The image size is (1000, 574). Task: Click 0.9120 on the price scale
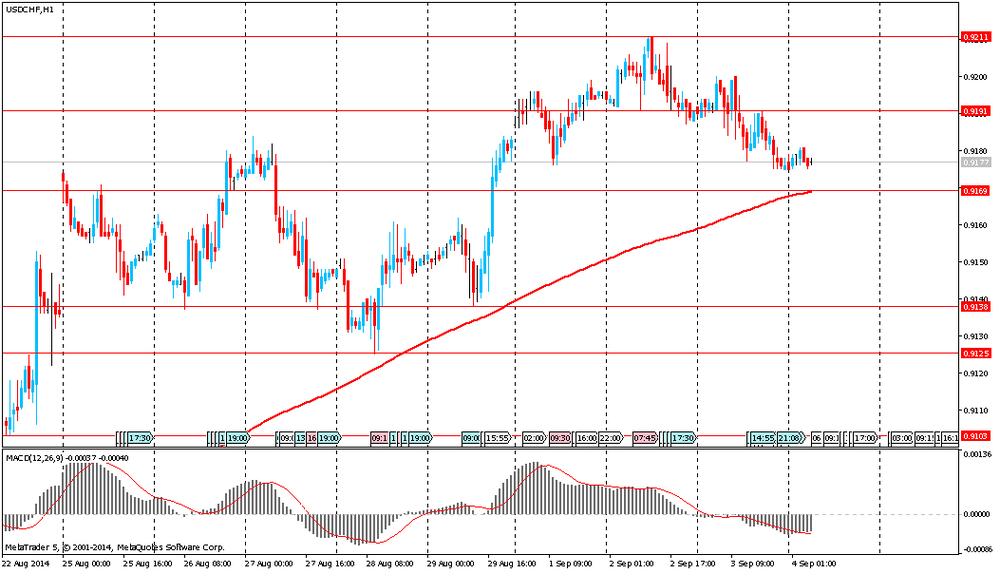pyautogui.click(x=976, y=374)
